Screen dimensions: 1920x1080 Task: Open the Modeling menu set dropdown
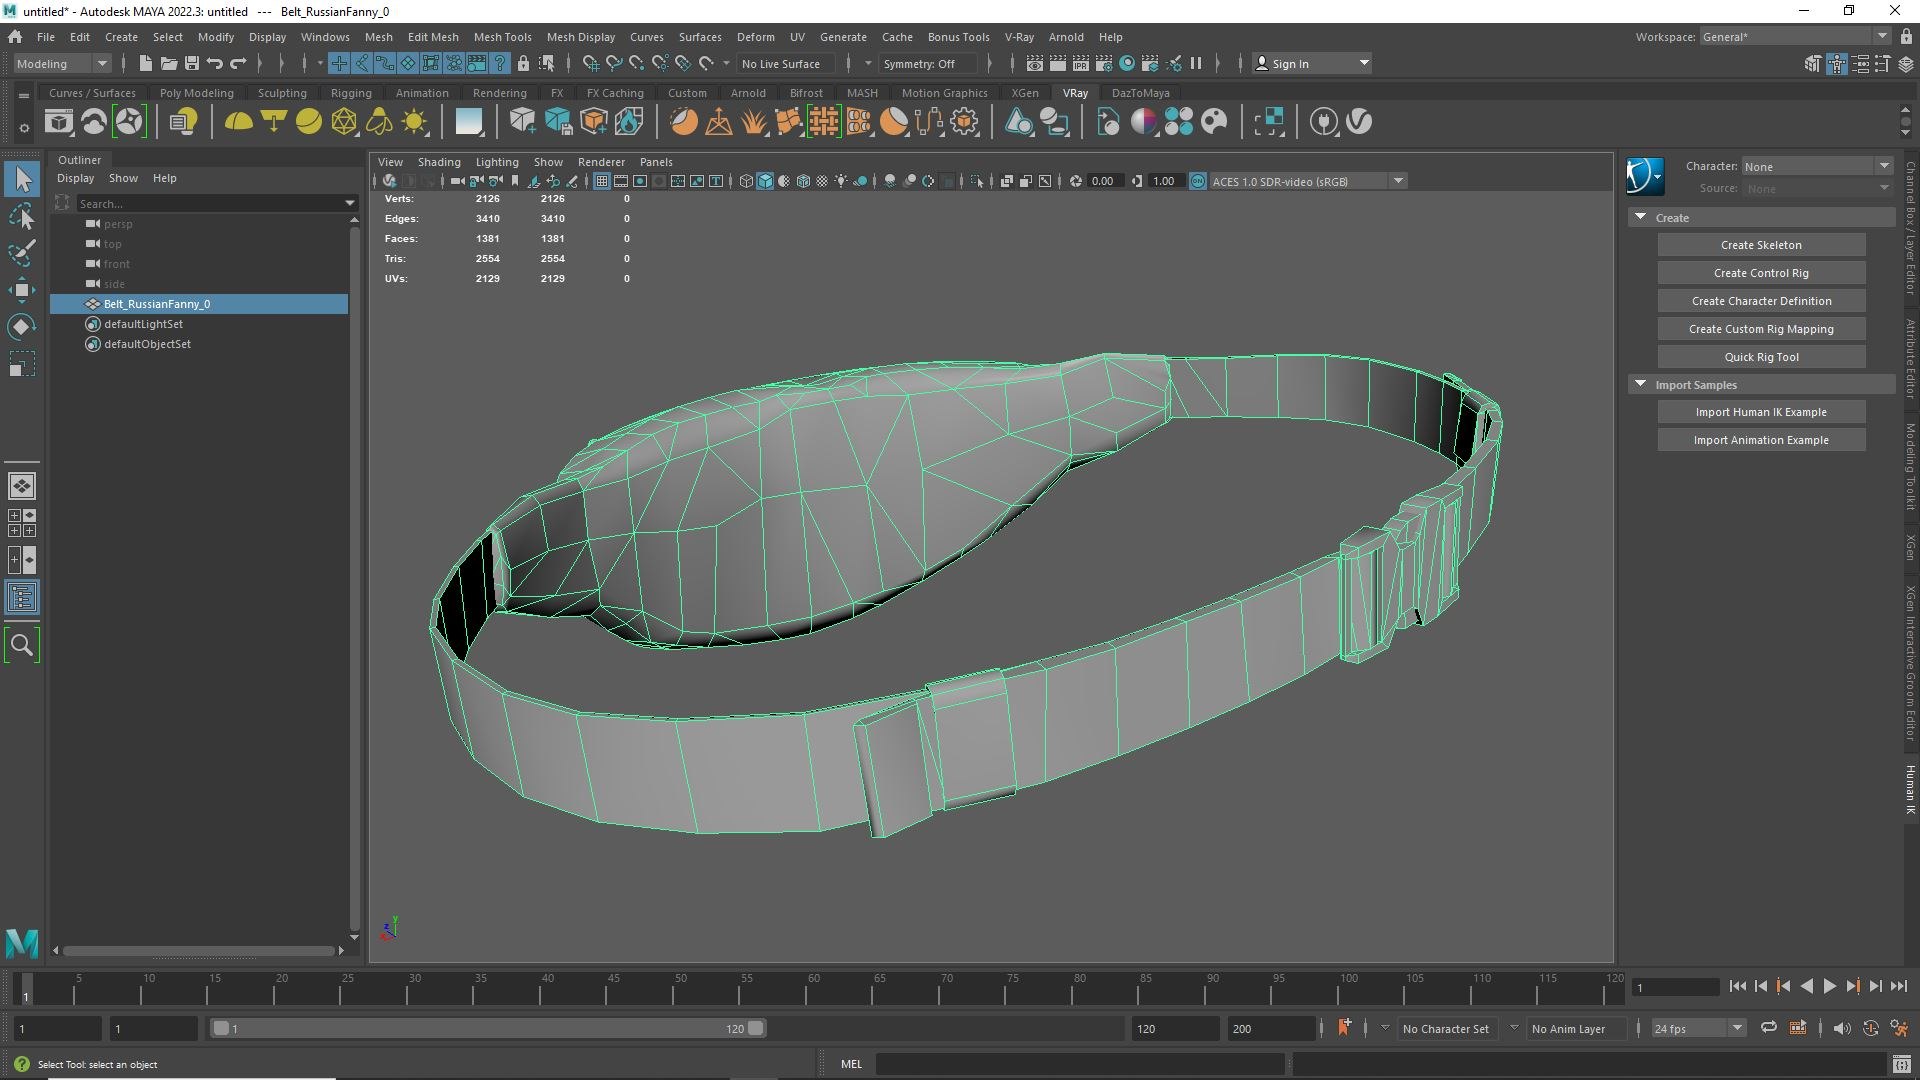(x=62, y=63)
